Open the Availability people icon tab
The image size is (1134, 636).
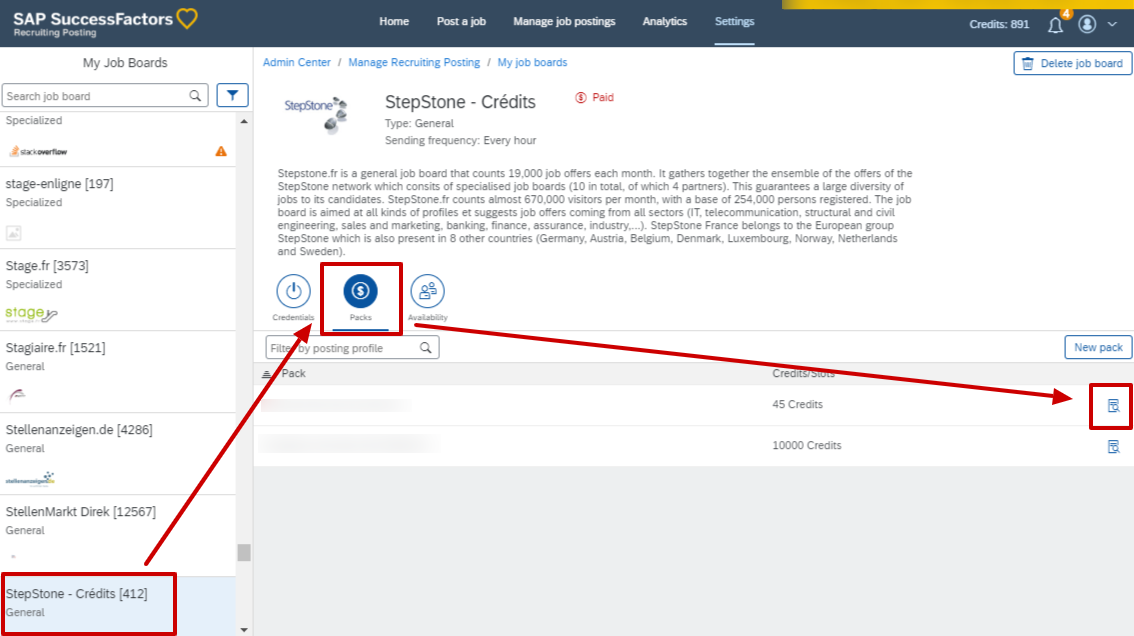click(427, 292)
